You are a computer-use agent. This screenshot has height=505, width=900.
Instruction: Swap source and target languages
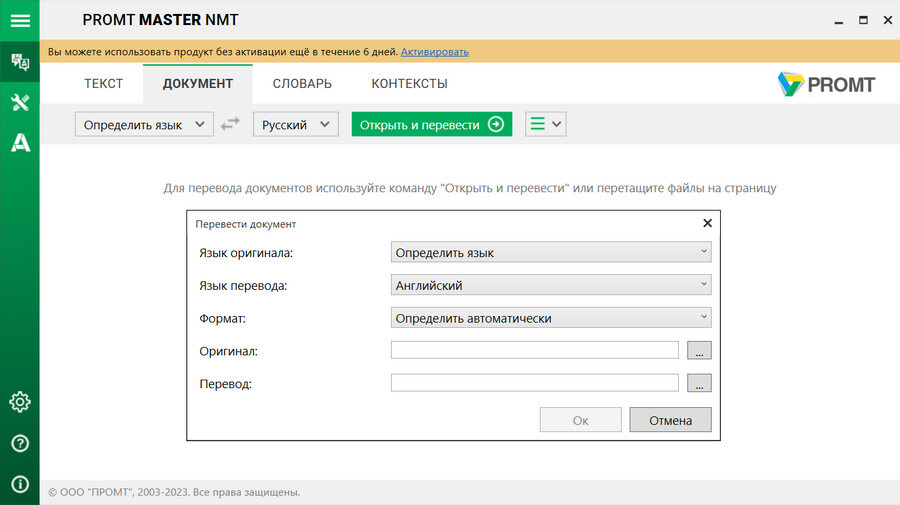coord(230,124)
